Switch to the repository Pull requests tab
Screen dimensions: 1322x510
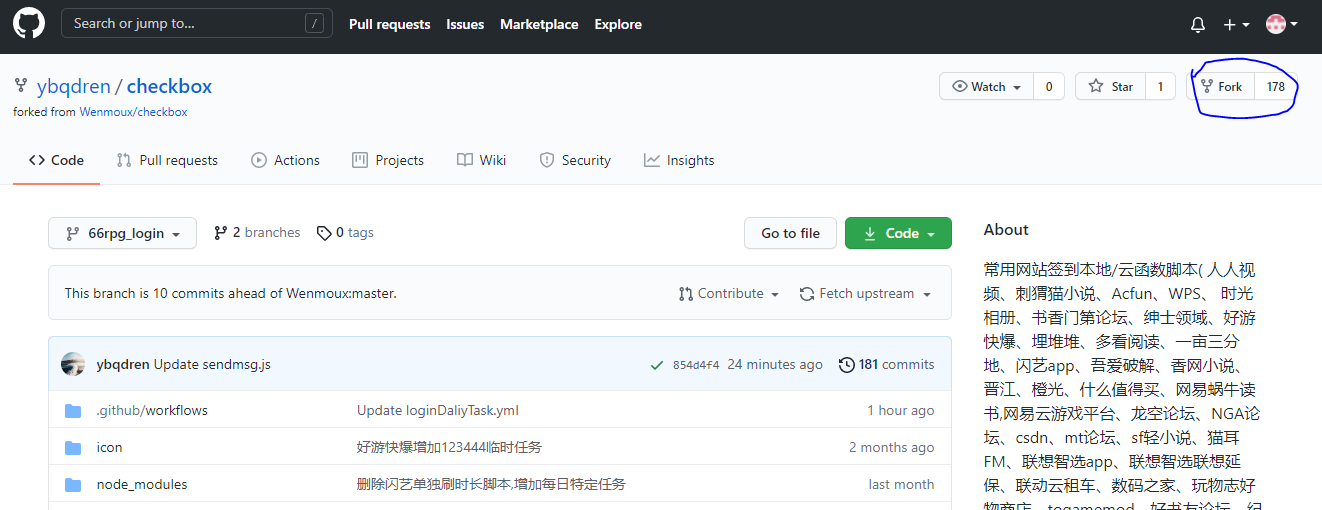pos(167,160)
